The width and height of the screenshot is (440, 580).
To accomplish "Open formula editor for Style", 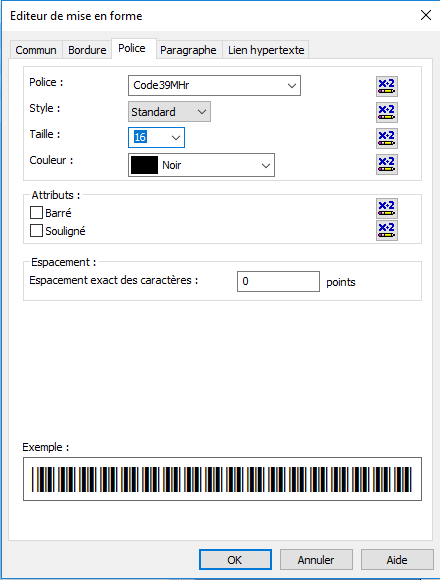I will pos(387,112).
